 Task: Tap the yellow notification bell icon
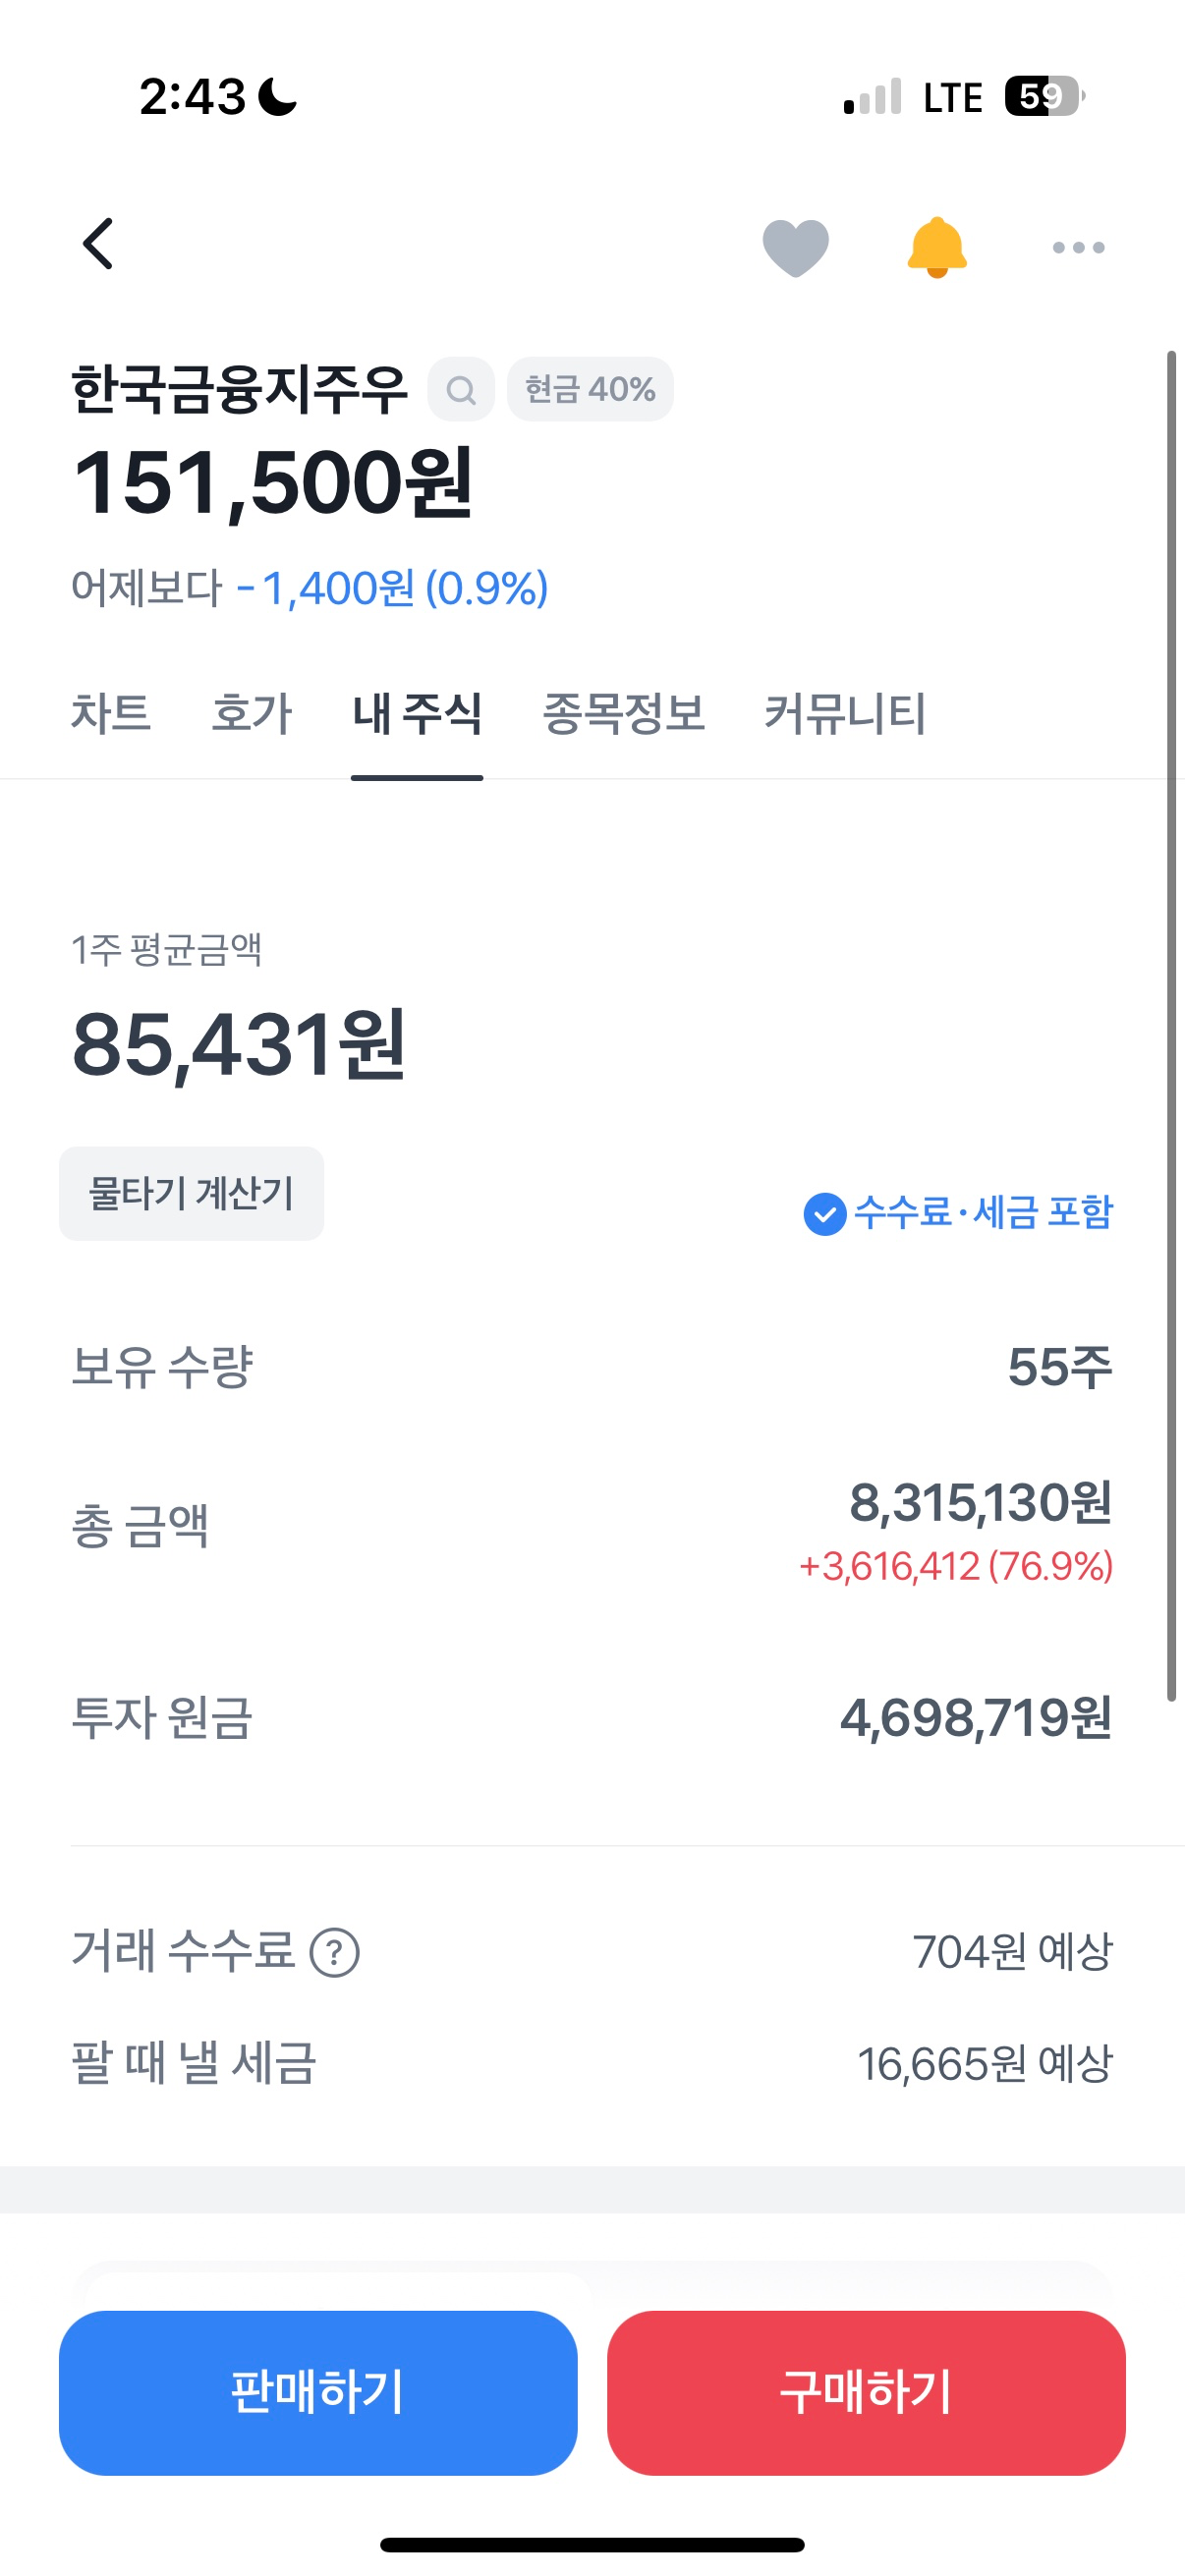(936, 246)
